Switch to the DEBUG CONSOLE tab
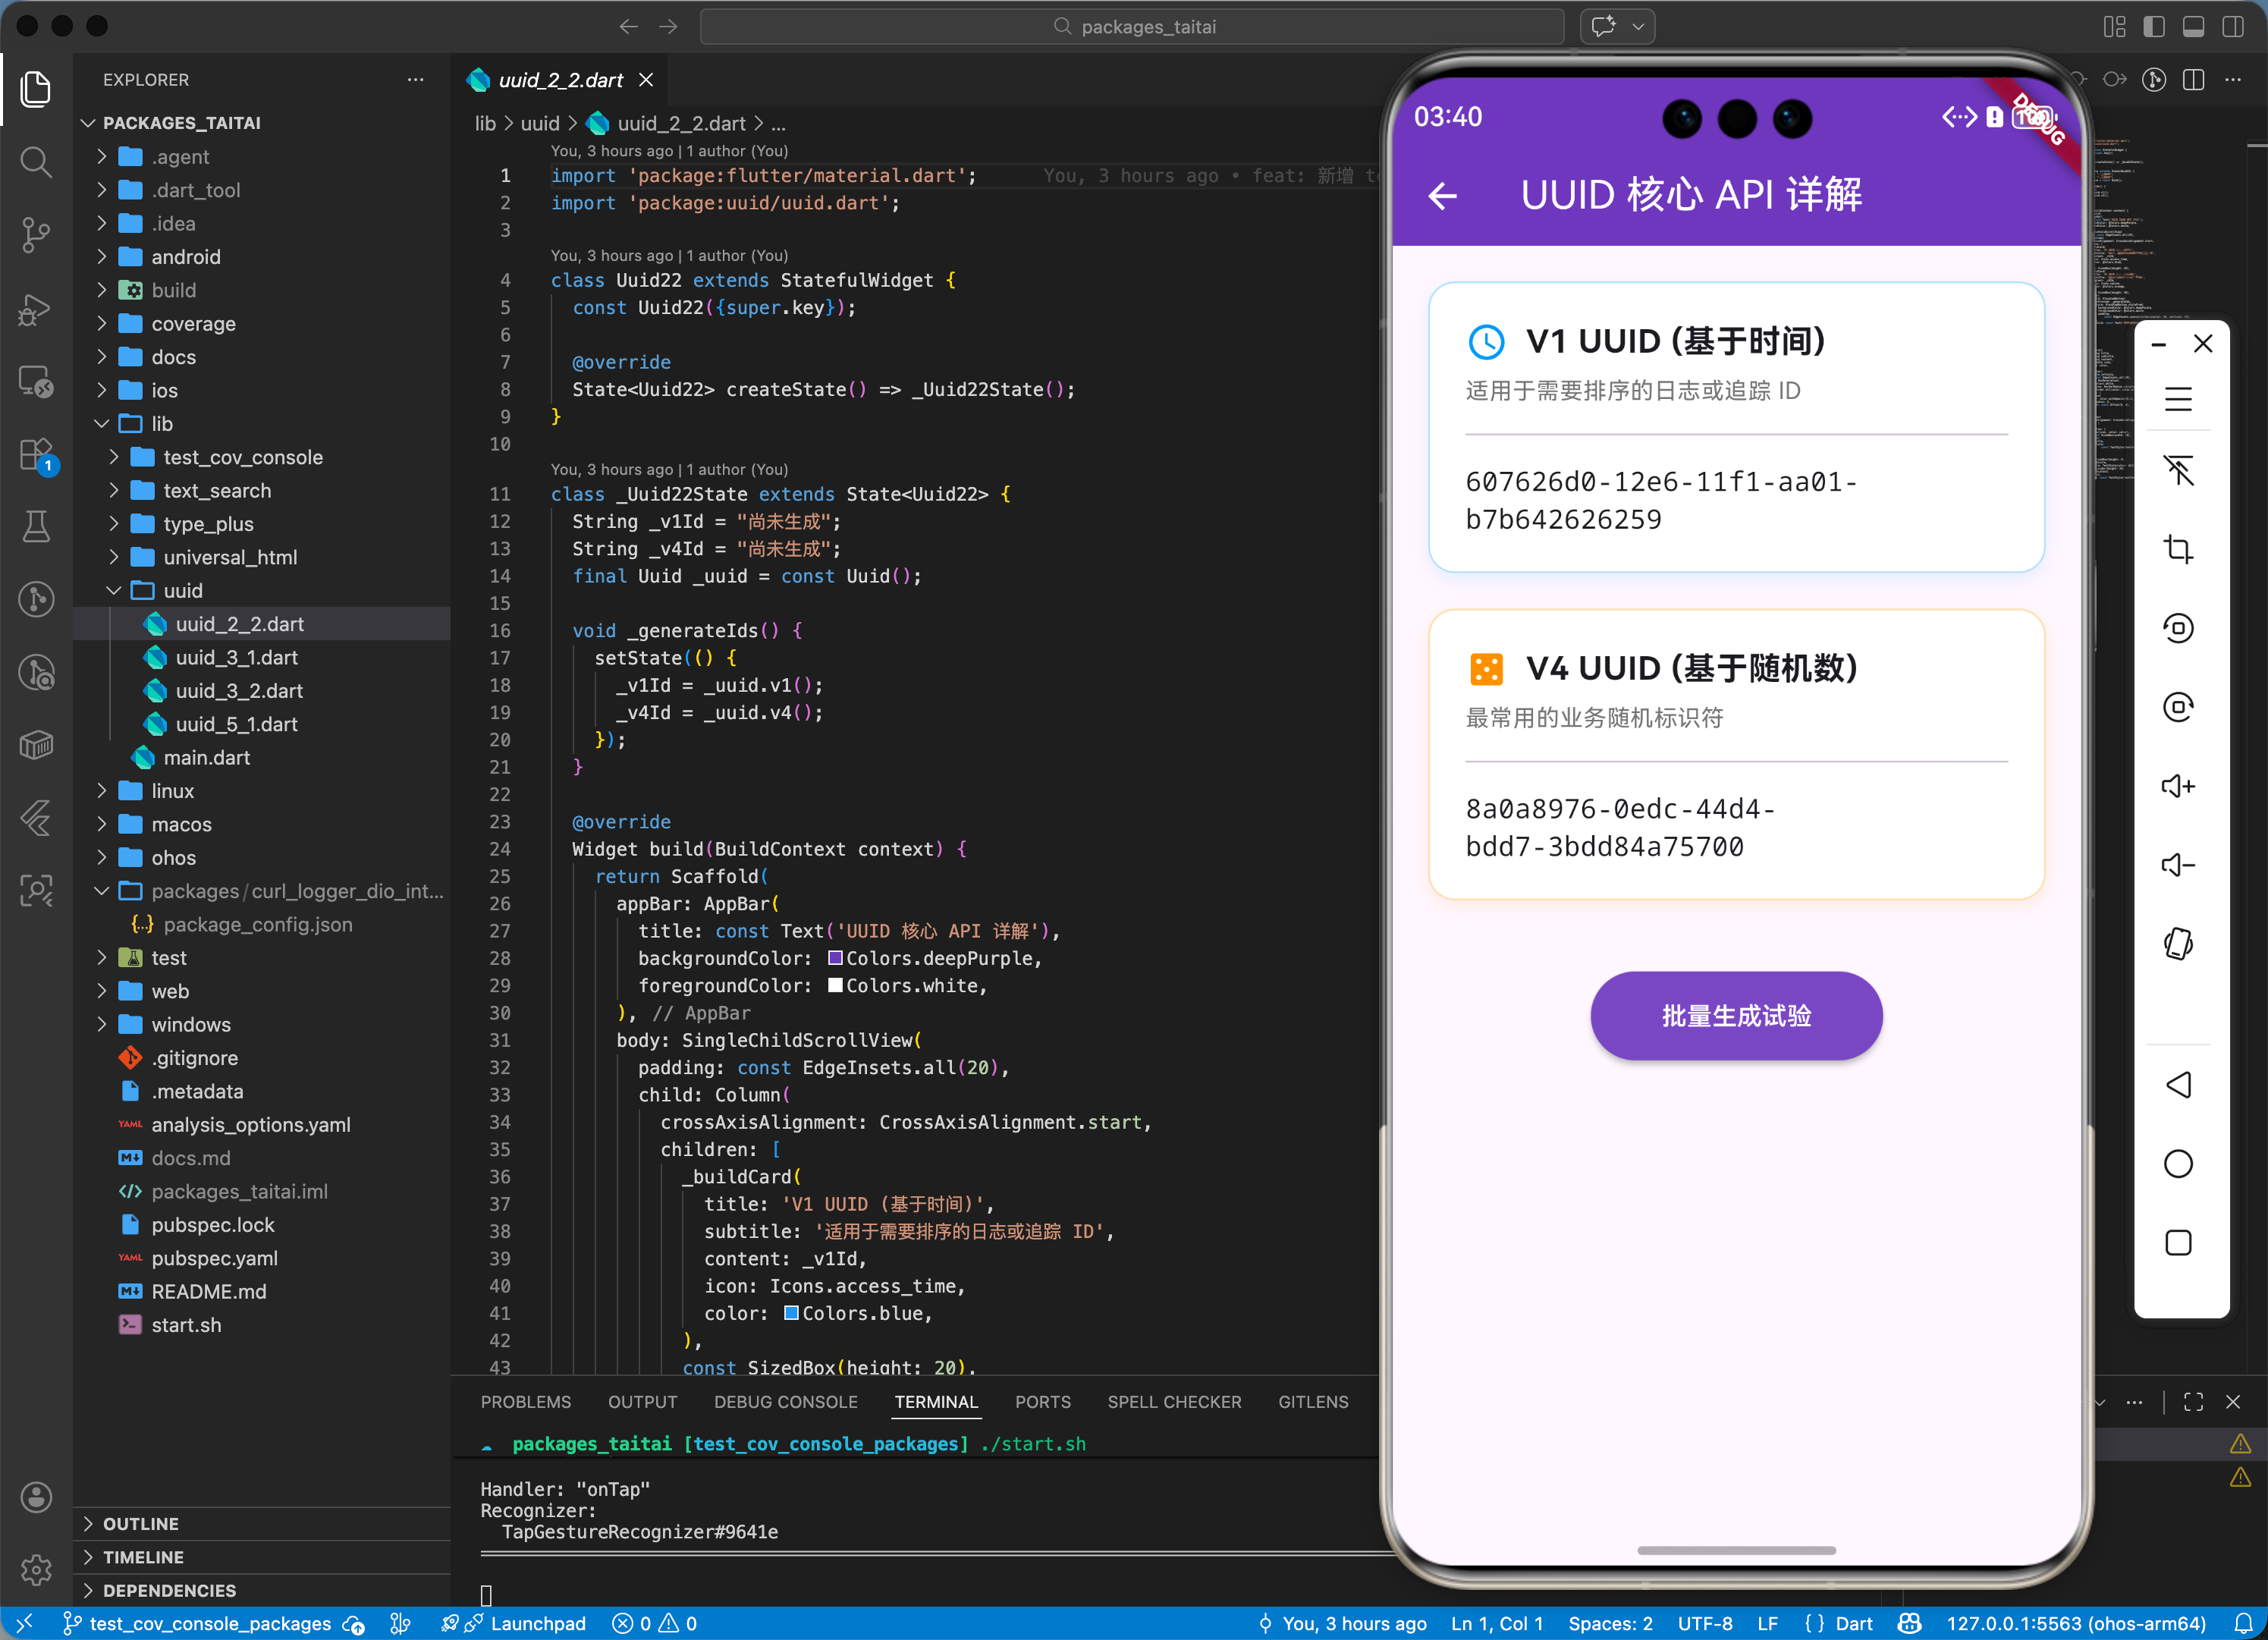Screen dimensions: 2268x1640 [x=785, y=1402]
